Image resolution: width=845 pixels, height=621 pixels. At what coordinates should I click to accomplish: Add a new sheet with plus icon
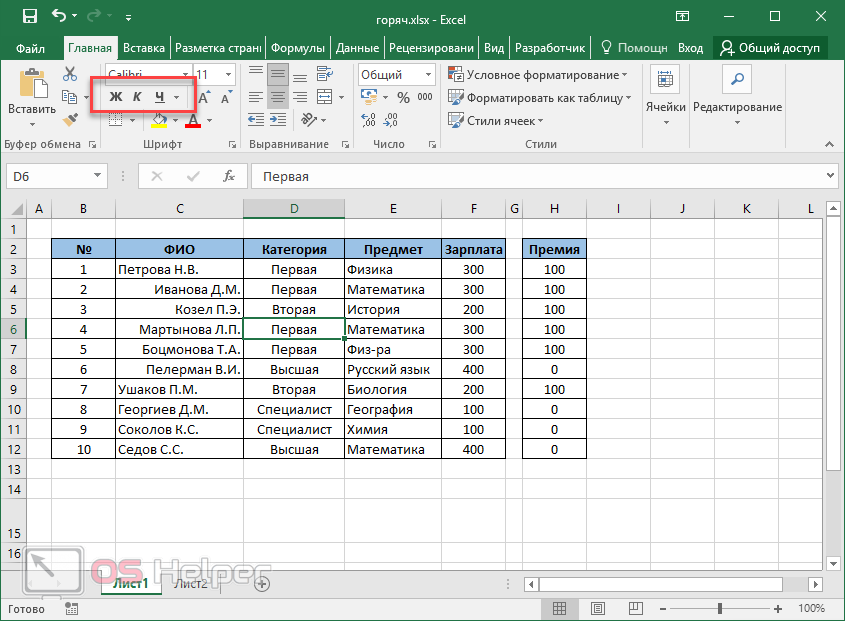click(262, 583)
